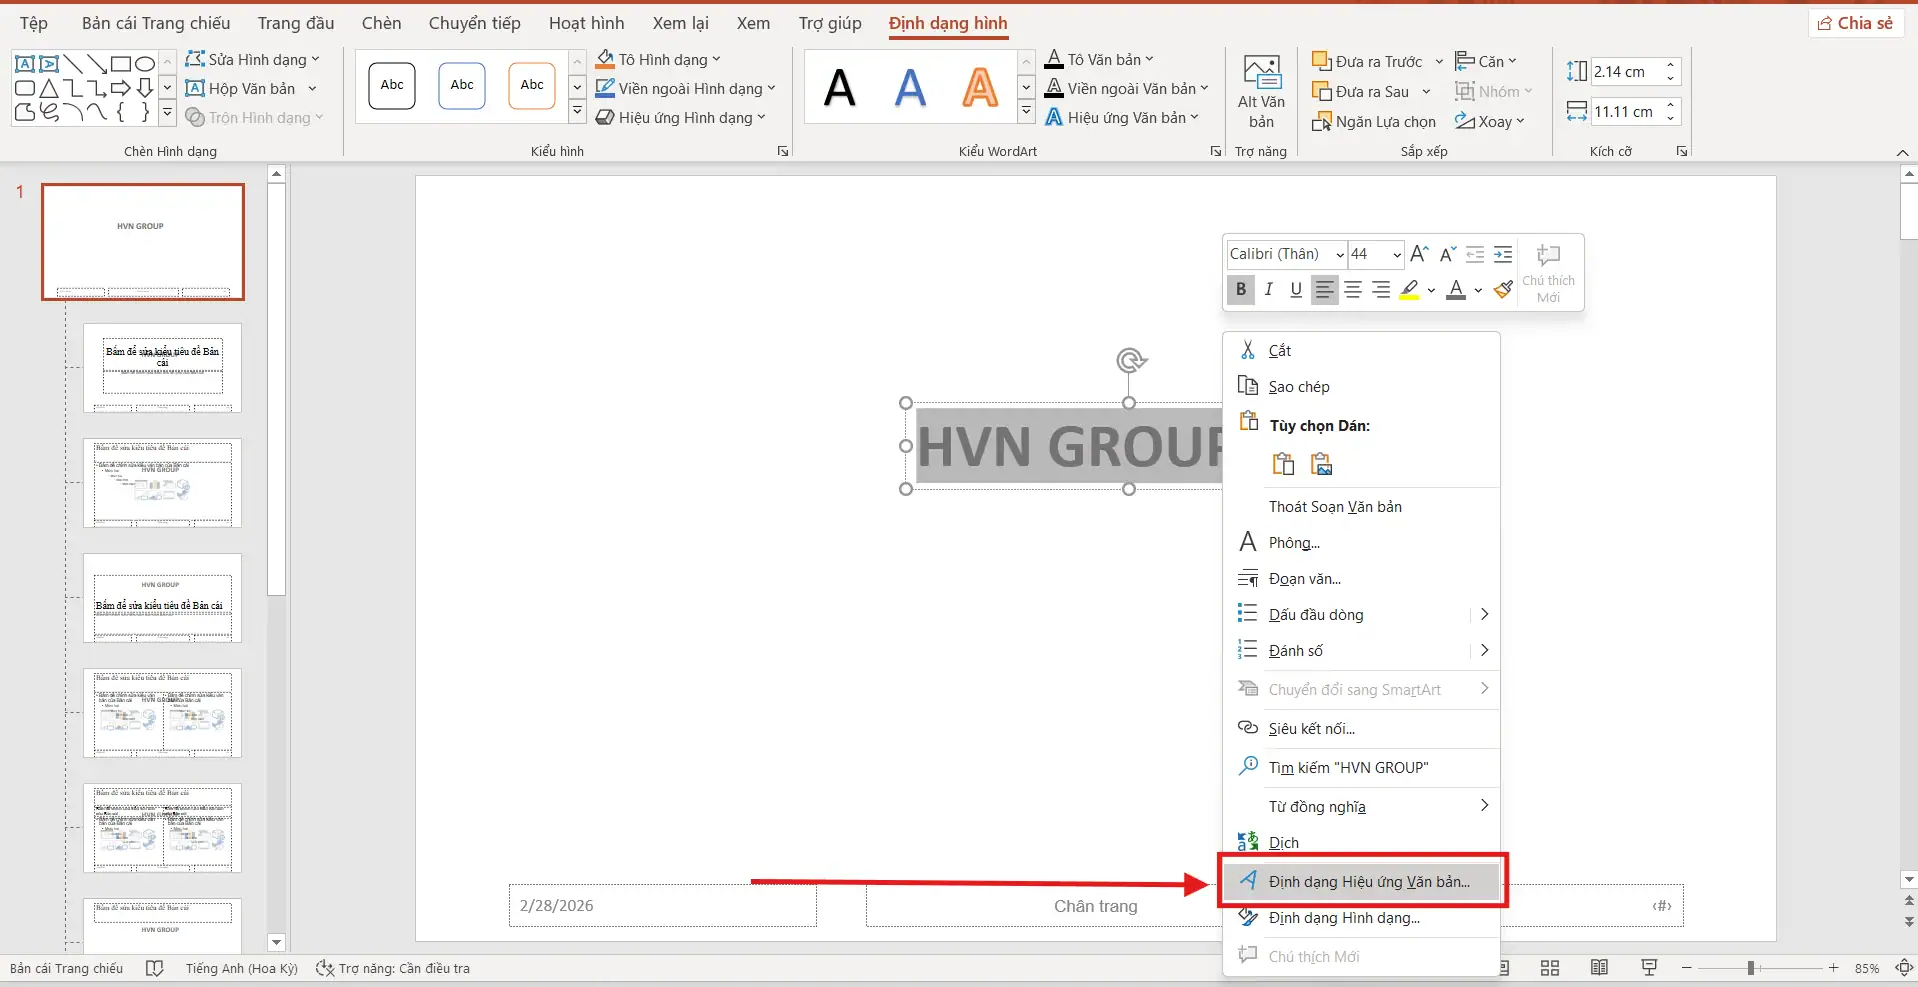1918x987 pixels.
Task: Open the Calibri font name dropdown
Action: pos(1339,255)
